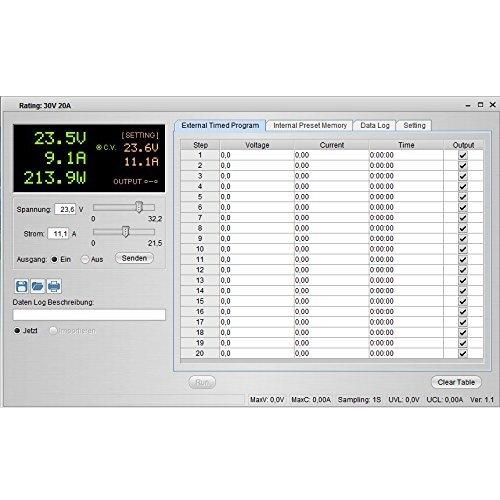Screen dimensions: 500x500
Task: Select the Aus output radio button
Action: coord(85,259)
